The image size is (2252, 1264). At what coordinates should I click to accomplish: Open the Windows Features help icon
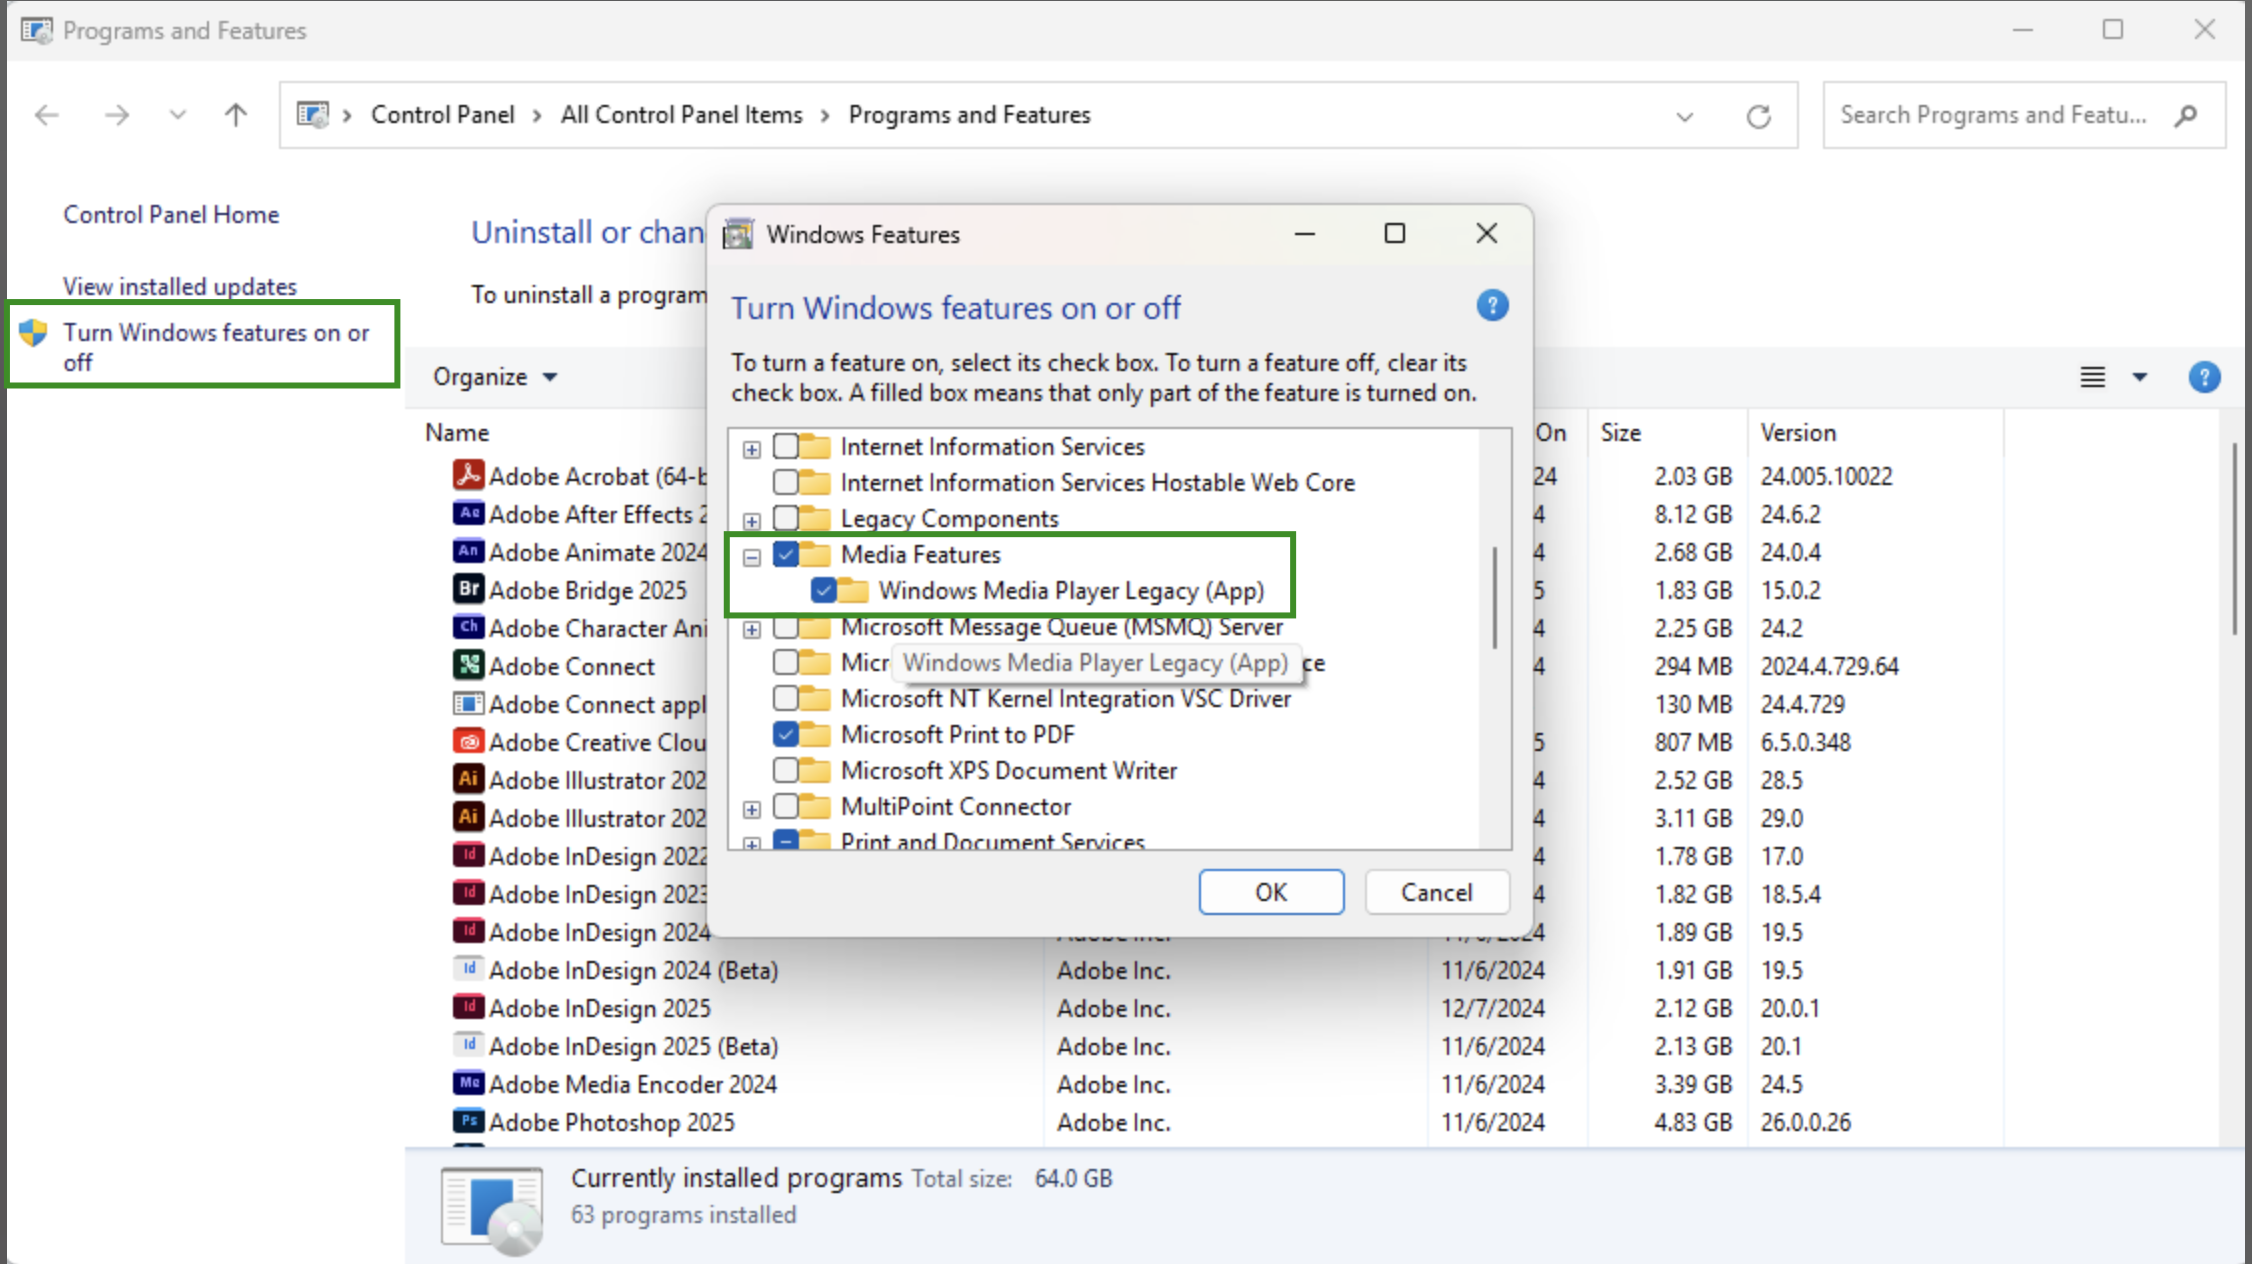coord(1492,305)
